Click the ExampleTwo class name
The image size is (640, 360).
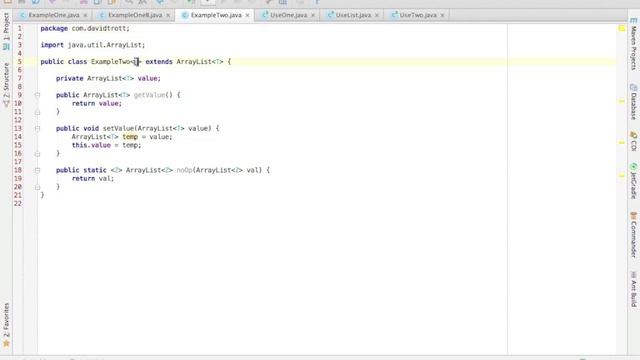pyautogui.click(x=110, y=62)
